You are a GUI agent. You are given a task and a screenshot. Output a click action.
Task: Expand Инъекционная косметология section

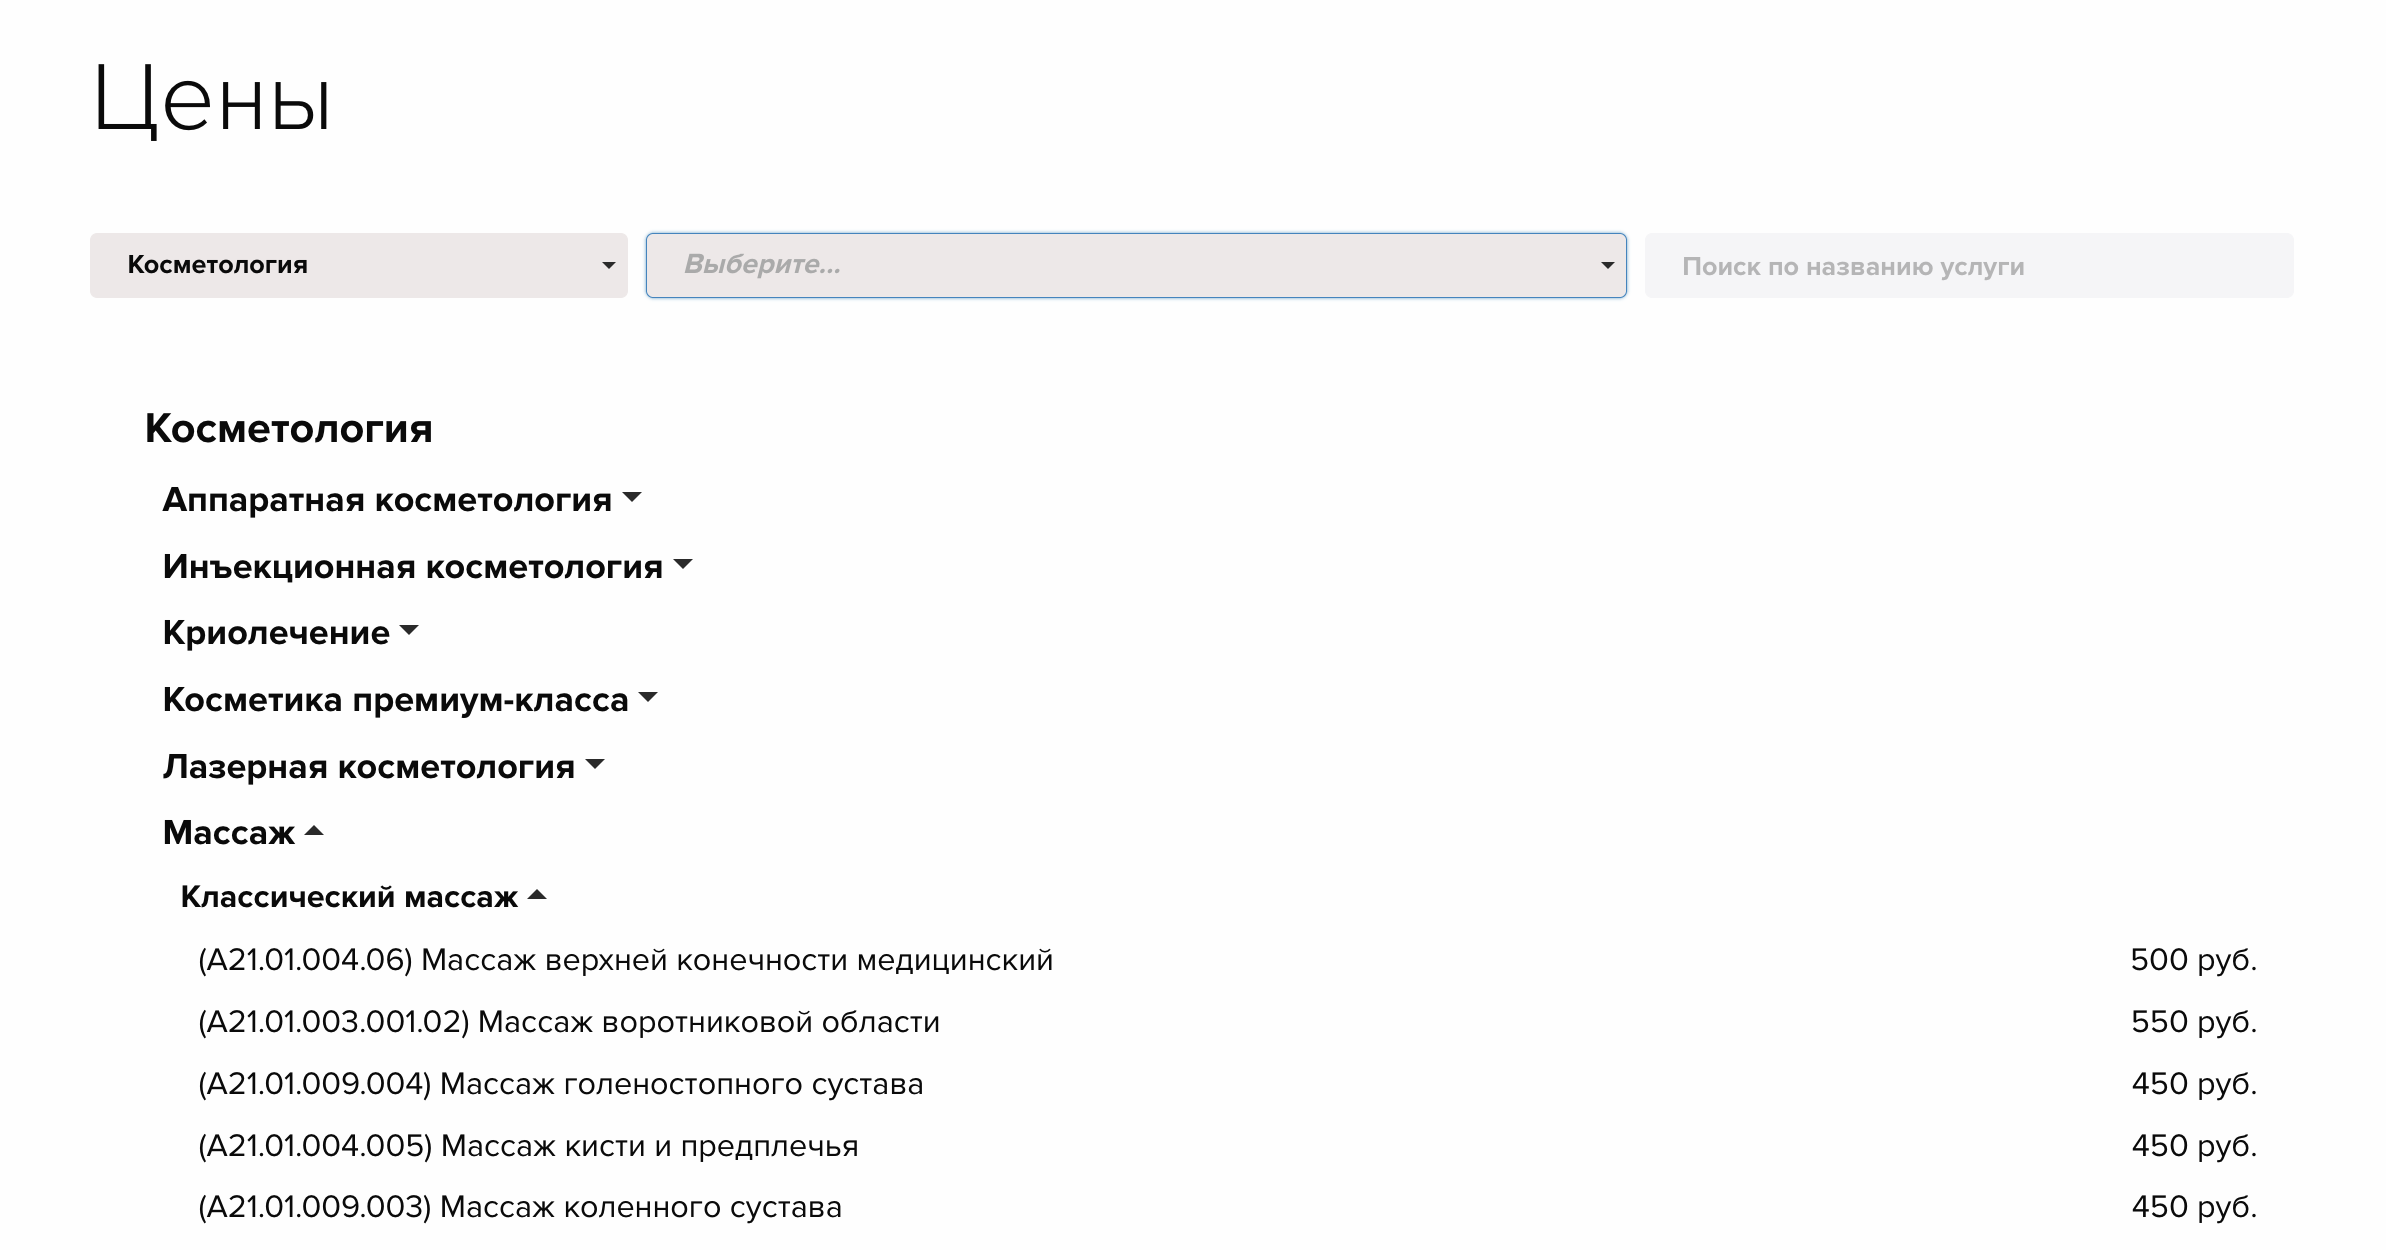click(x=412, y=566)
